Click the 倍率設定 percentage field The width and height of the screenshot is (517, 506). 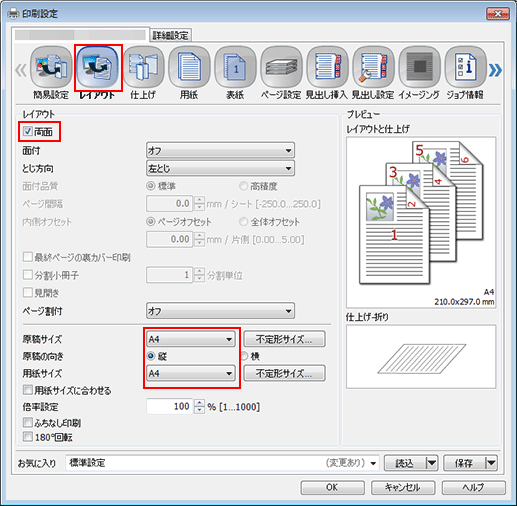pyautogui.click(x=170, y=406)
